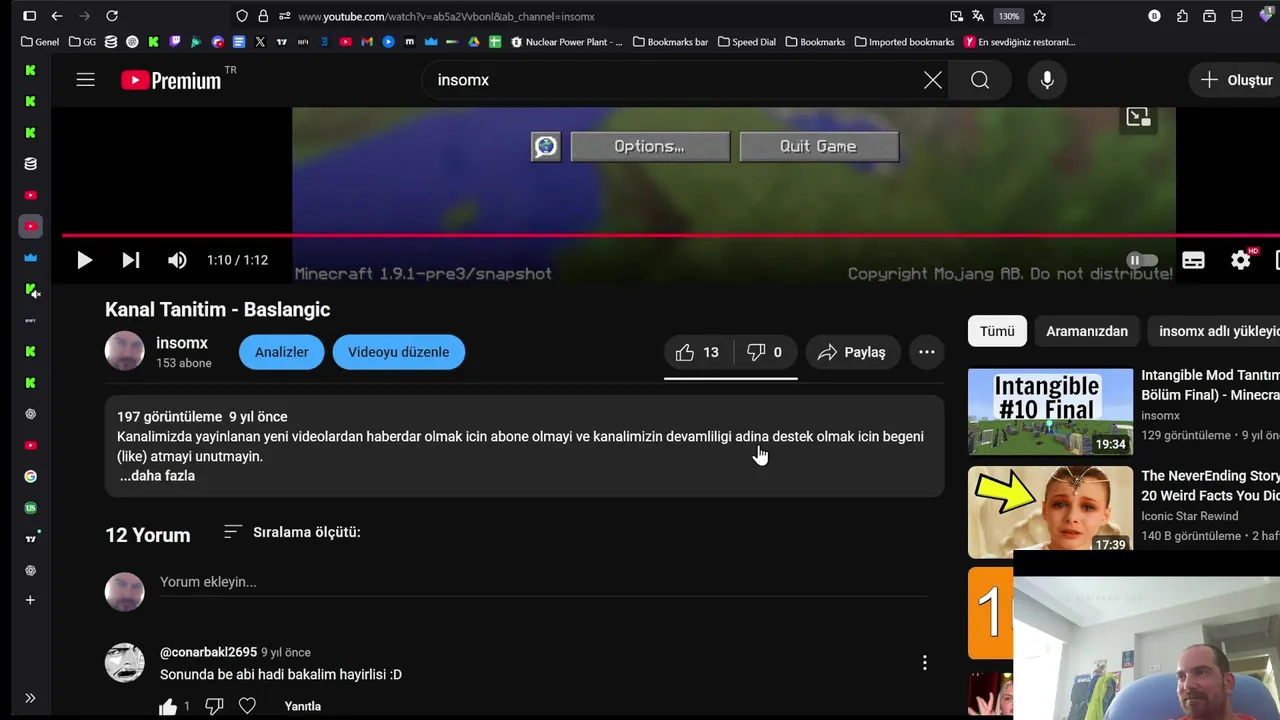The width and height of the screenshot is (1280, 720).
Task: Dislike the conarbakl2695 comment
Action: coord(214,706)
